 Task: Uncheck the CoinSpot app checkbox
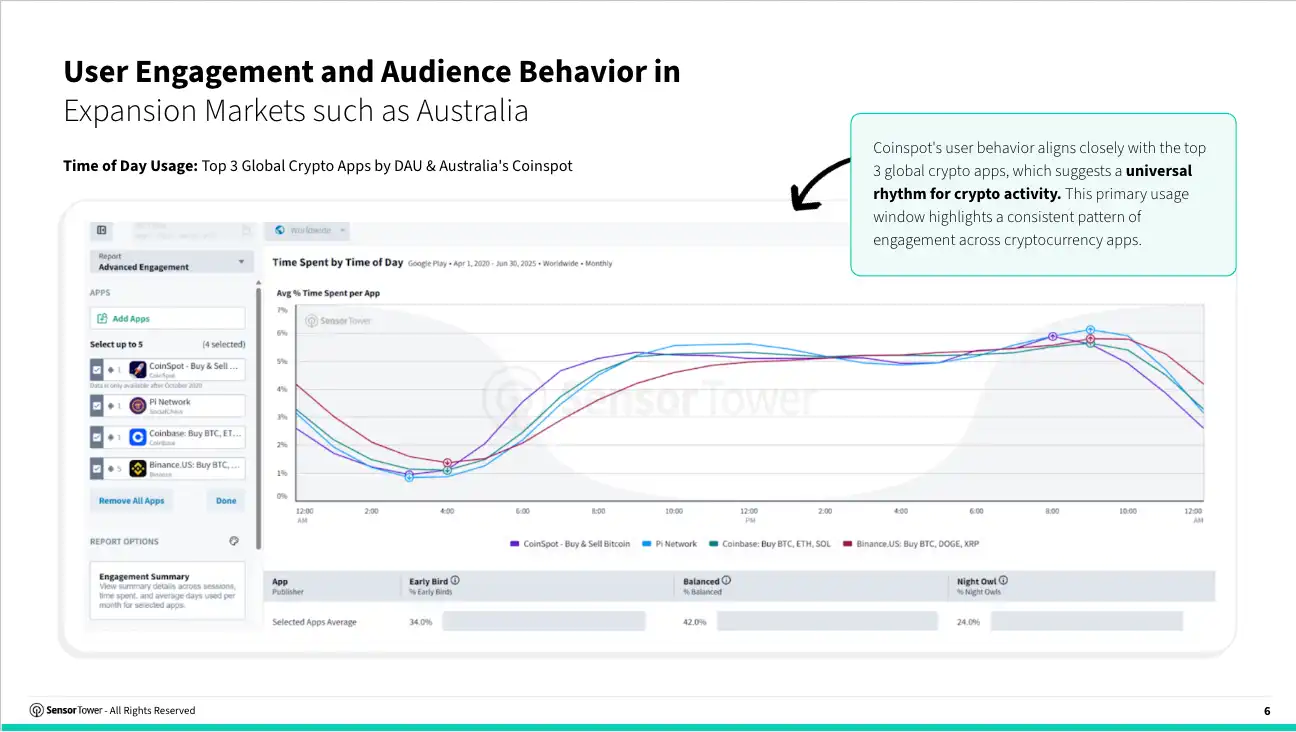tap(96, 370)
